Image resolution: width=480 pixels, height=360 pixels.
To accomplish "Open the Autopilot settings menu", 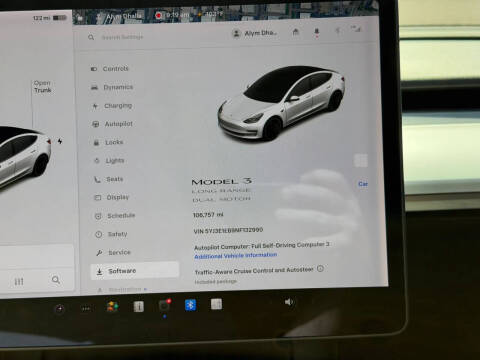I will point(112,124).
